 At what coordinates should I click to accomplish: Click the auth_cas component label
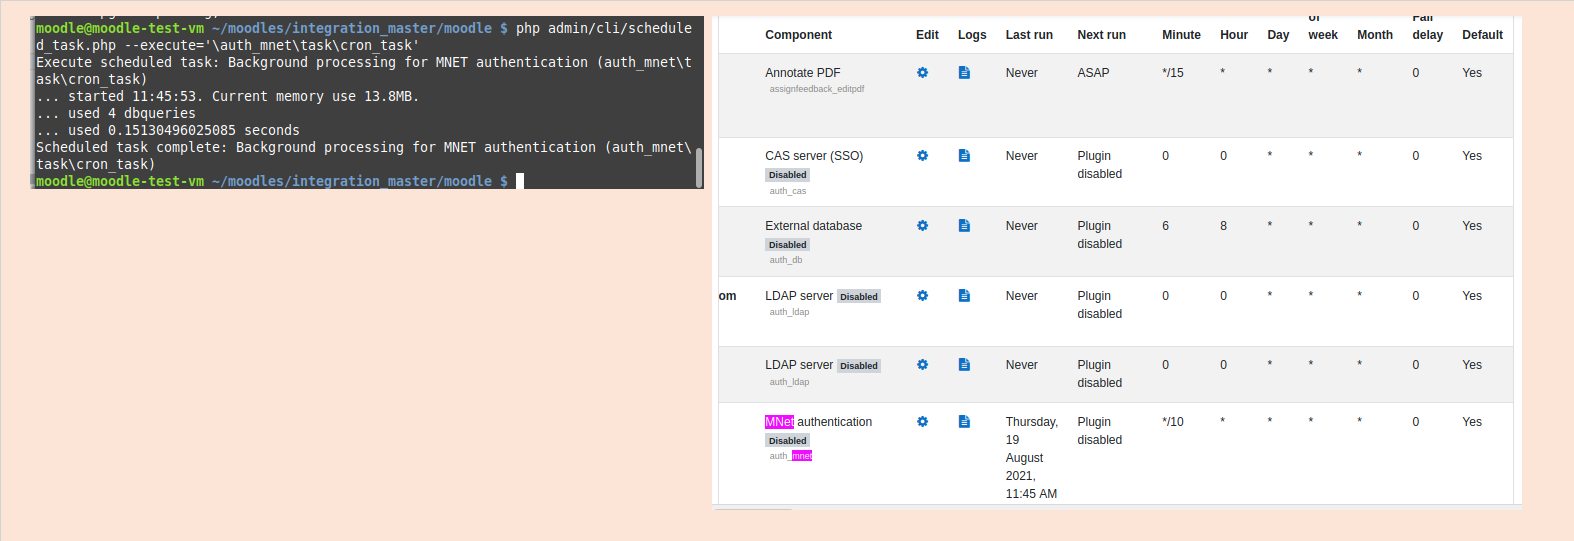tap(787, 191)
